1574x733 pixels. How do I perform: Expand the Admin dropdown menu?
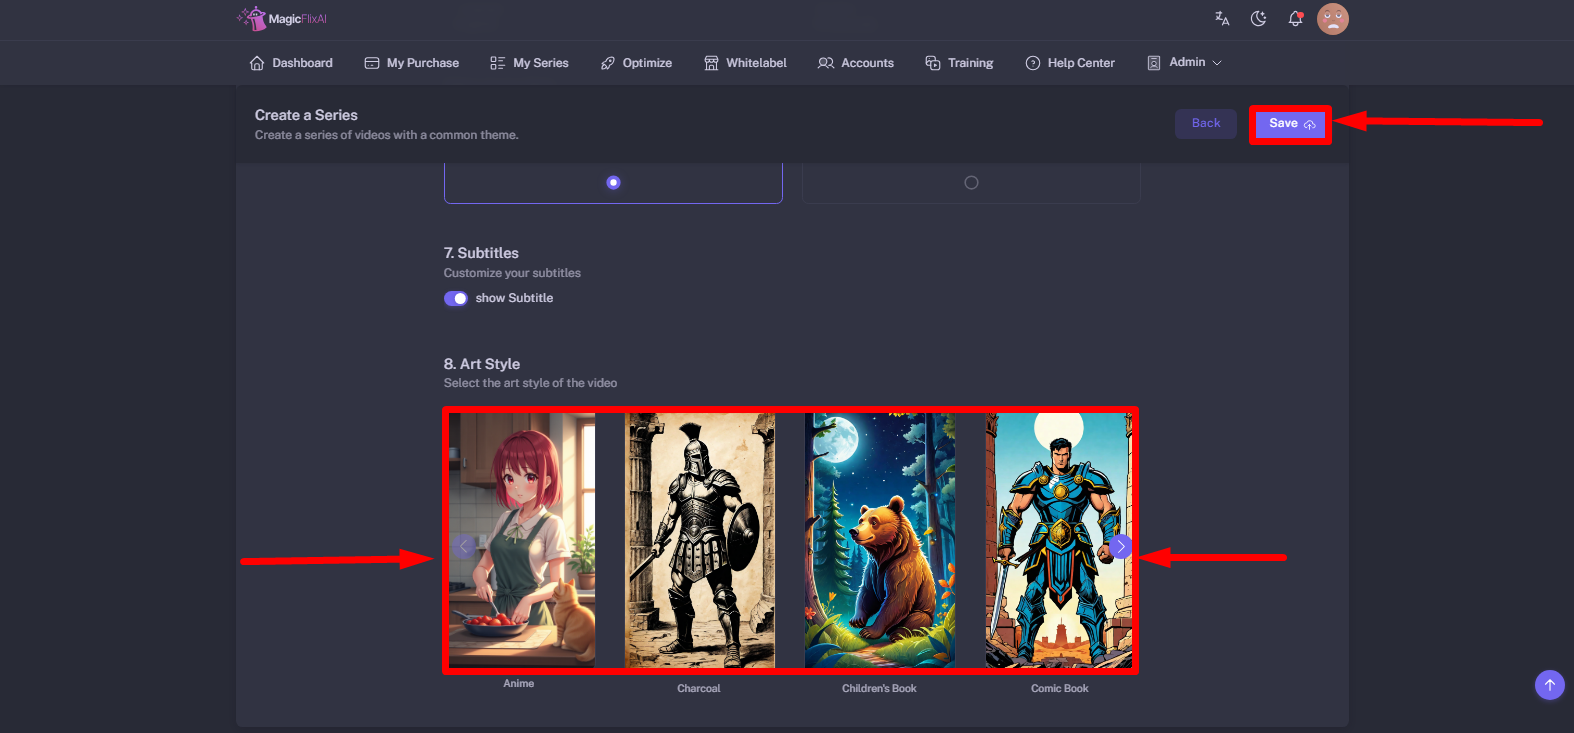click(1185, 63)
